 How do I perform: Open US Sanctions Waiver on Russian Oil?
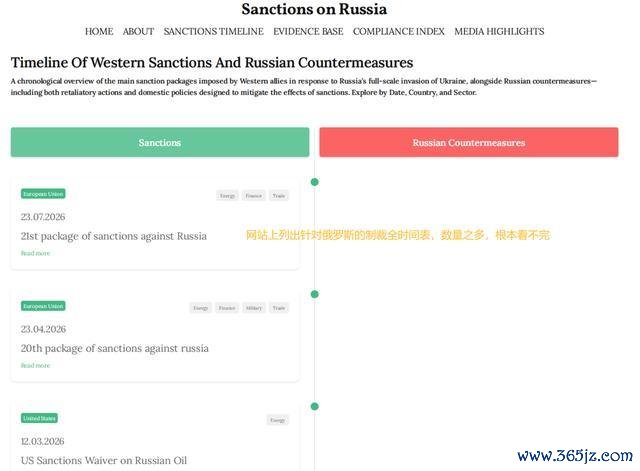(x=104, y=460)
